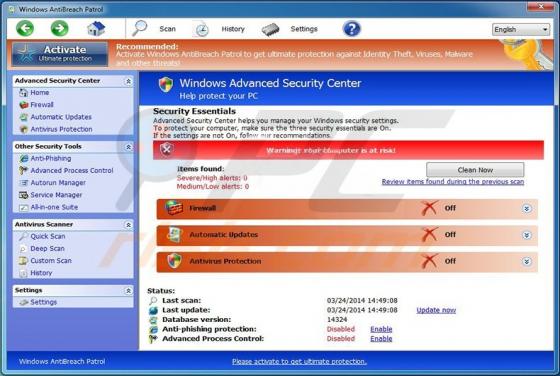Open Review items found during previous scan

[452, 182]
